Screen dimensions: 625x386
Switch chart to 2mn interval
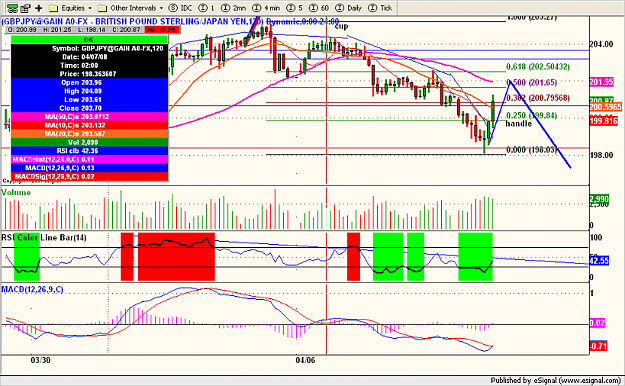[234, 8]
